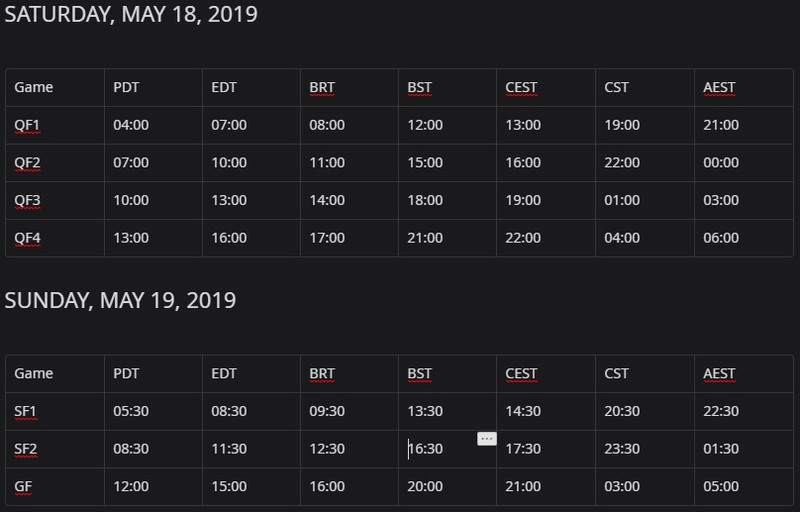The height and width of the screenshot is (512, 800).
Task: Select the QF1 PDT cell 04:00
Action: click(153, 125)
